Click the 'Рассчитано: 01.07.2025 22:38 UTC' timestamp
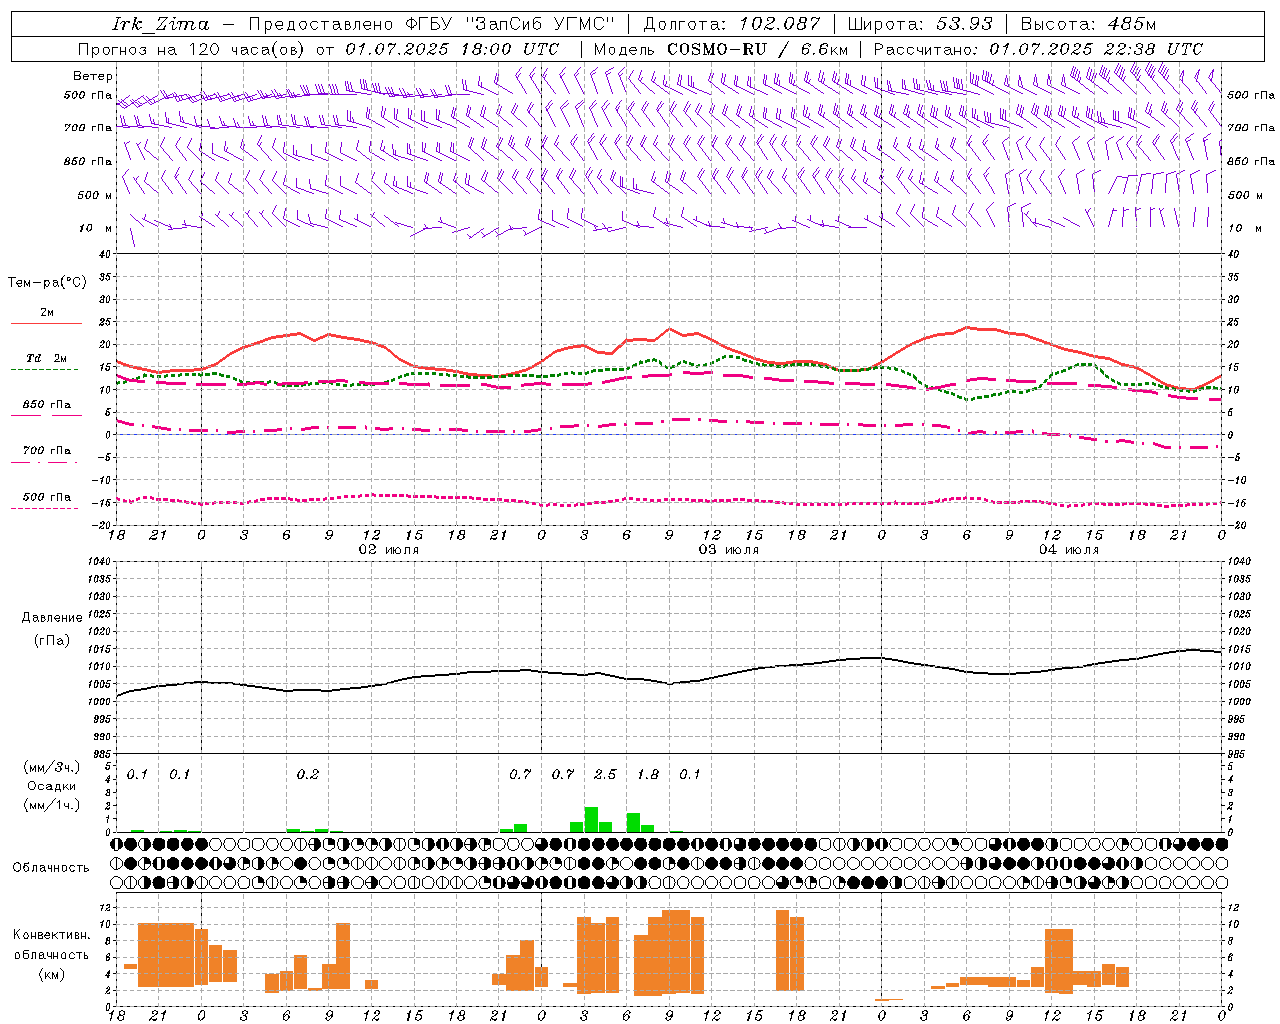Image resolution: width=1280 pixels, height=1024 pixels. click(x=1038, y=49)
